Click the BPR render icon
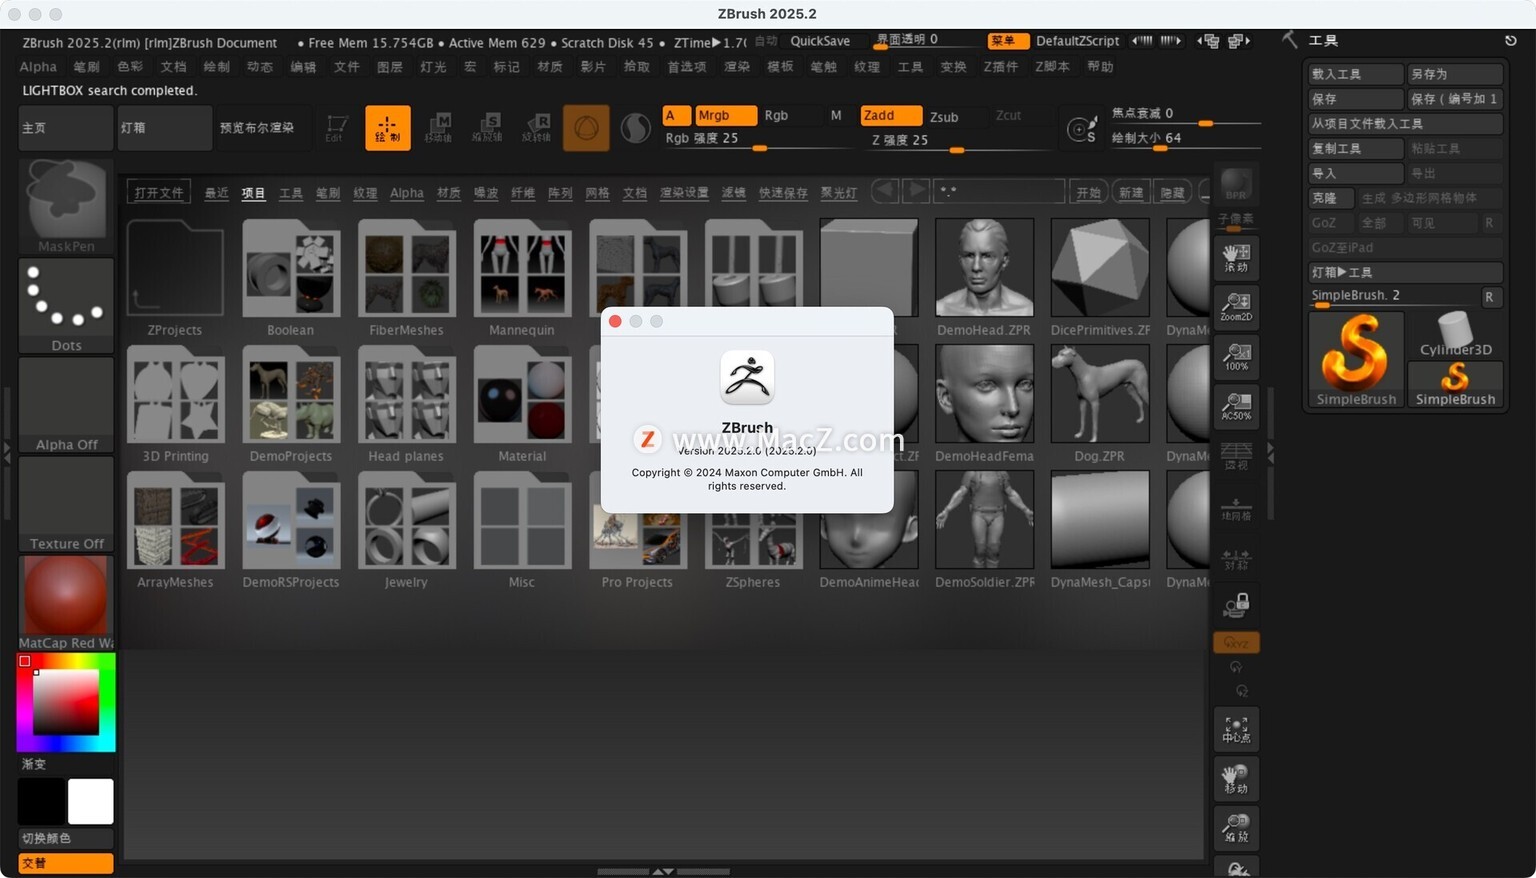The width and height of the screenshot is (1536, 878). point(1236,185)
